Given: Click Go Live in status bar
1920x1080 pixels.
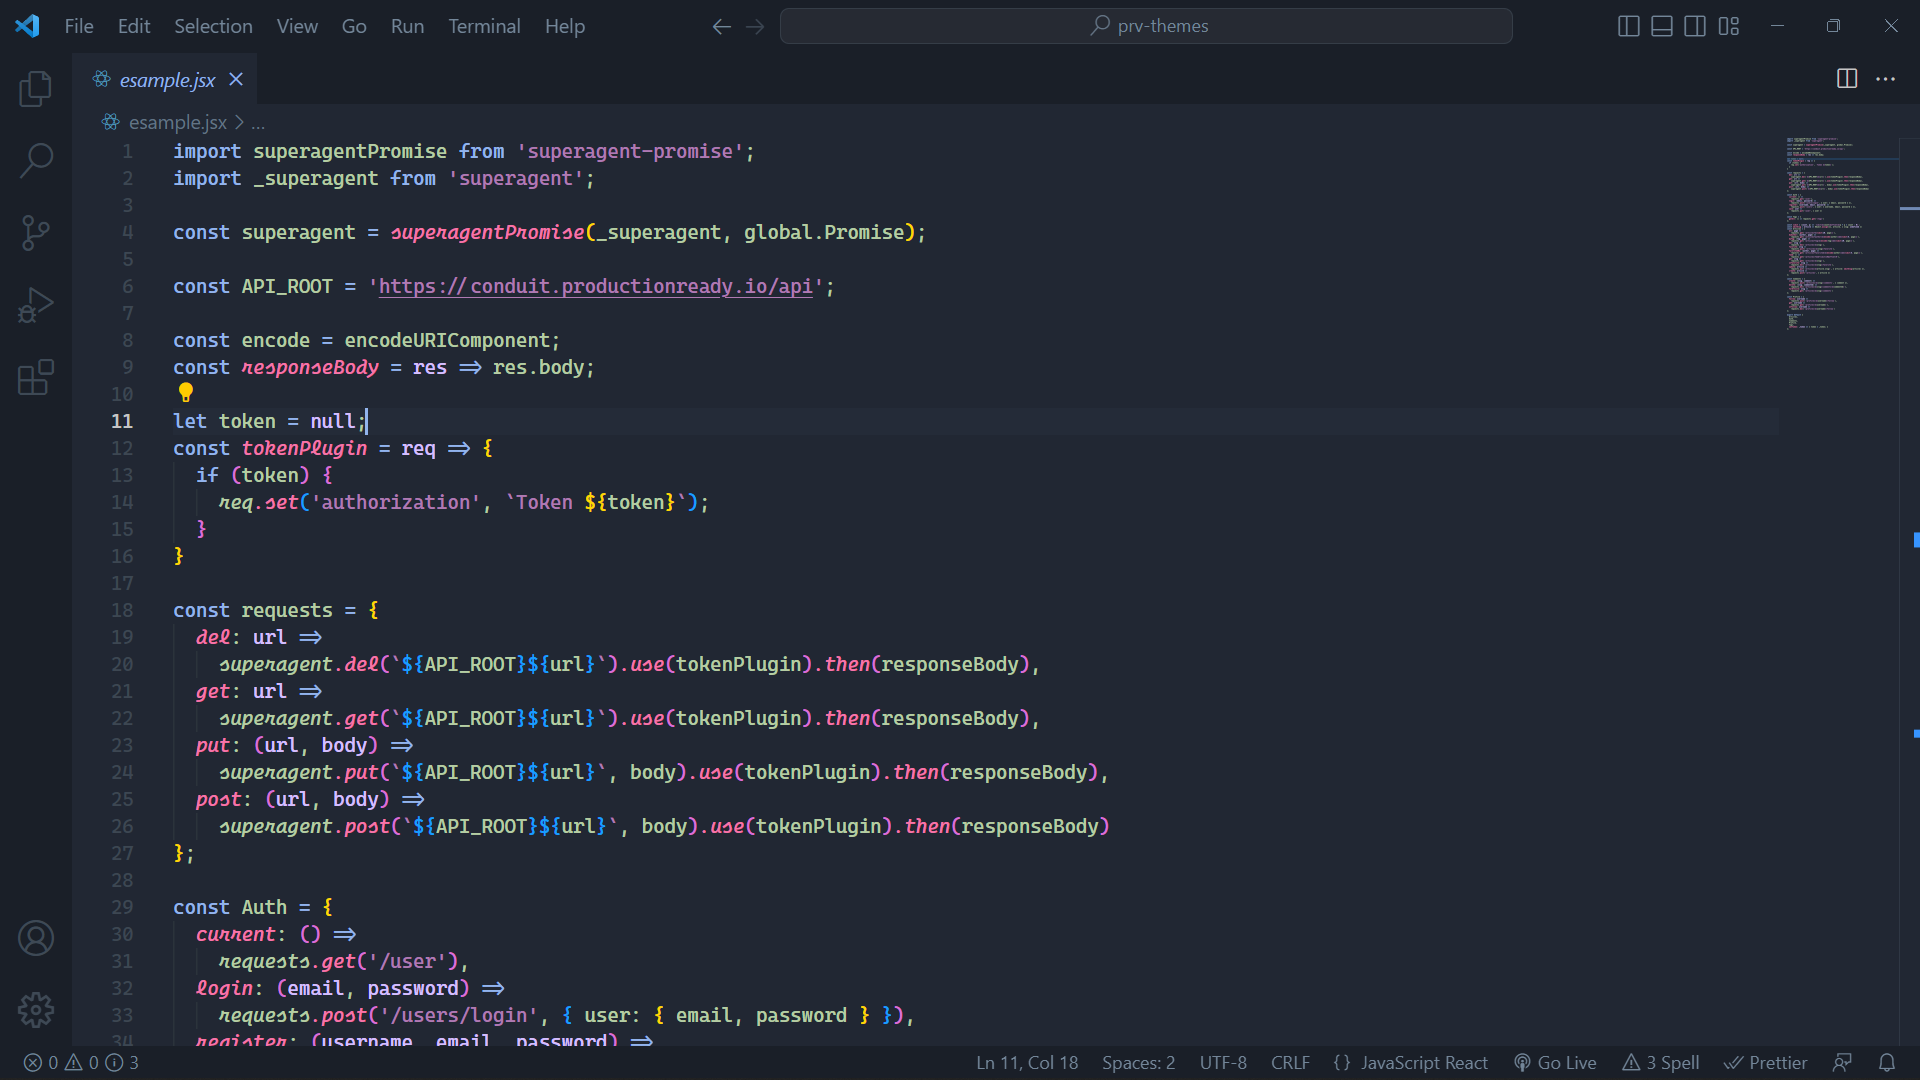Looking at the screenshot, I should pyautogui.click(x=1556, y=1063).
